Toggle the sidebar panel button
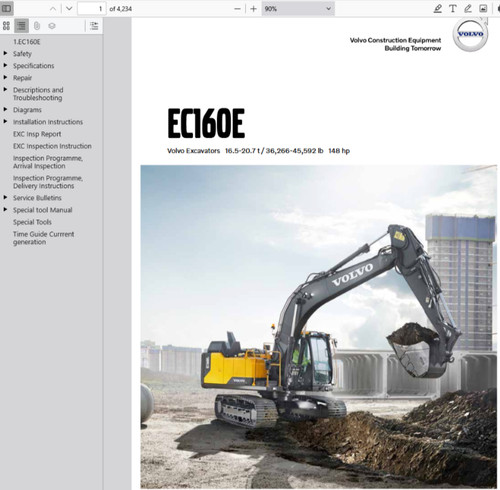The height and width of the screenshot is (490, 500). coord(6,9)
